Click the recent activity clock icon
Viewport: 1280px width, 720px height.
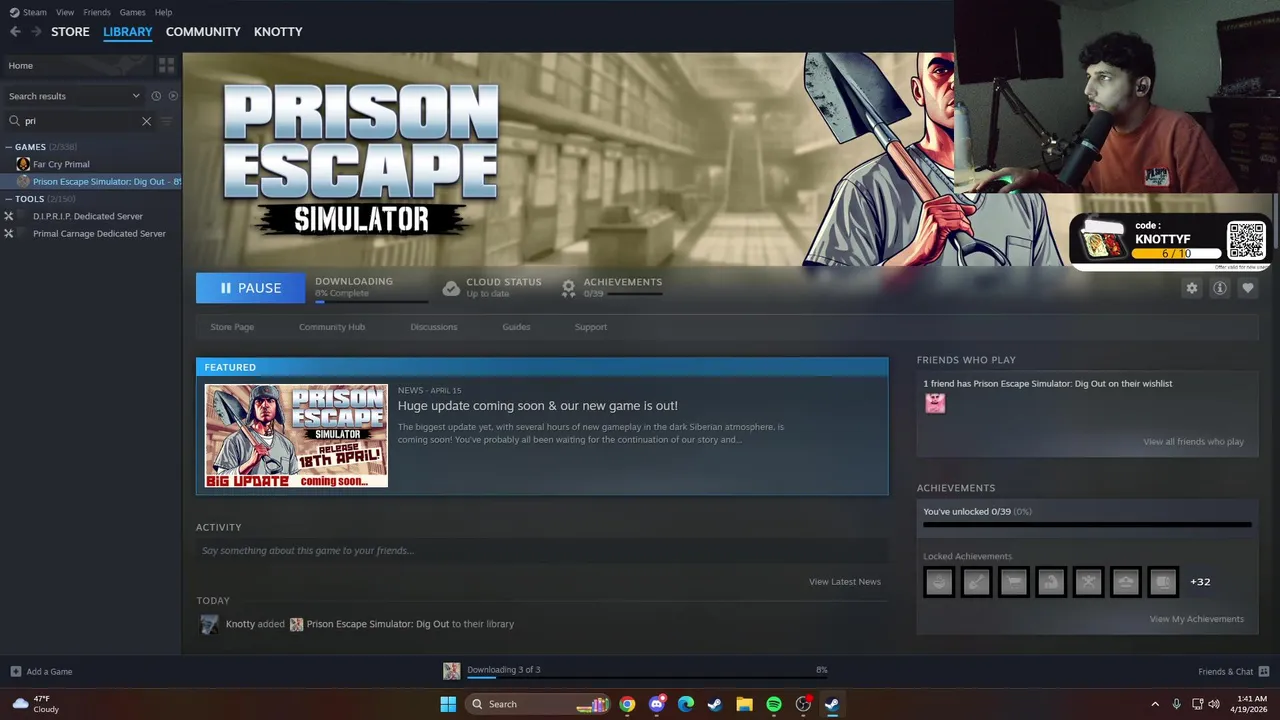pos(156,96)
